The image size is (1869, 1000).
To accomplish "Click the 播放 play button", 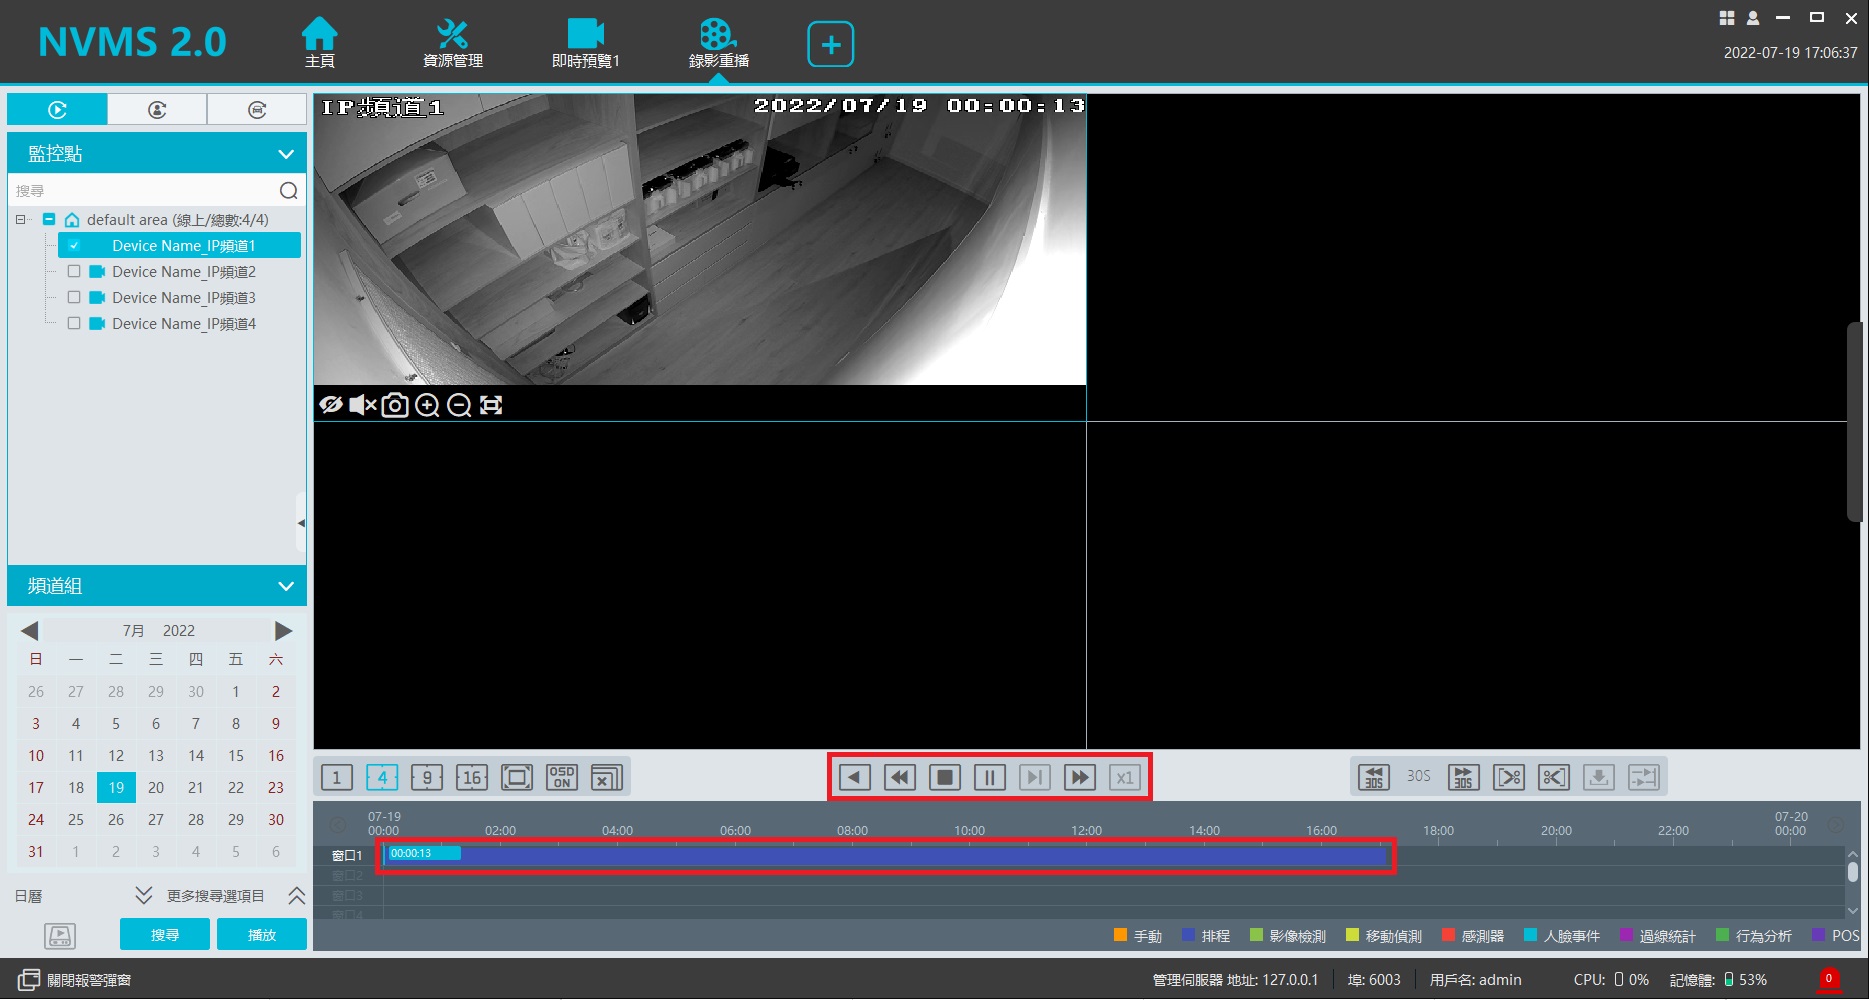I will [262, 934].
